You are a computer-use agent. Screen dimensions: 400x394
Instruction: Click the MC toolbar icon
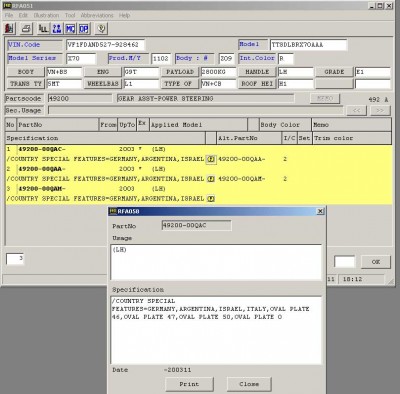70,29
